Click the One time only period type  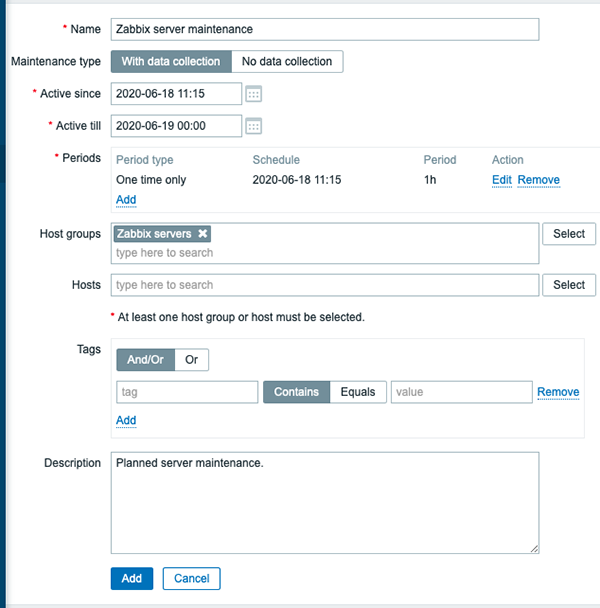(x=151, y=180)
